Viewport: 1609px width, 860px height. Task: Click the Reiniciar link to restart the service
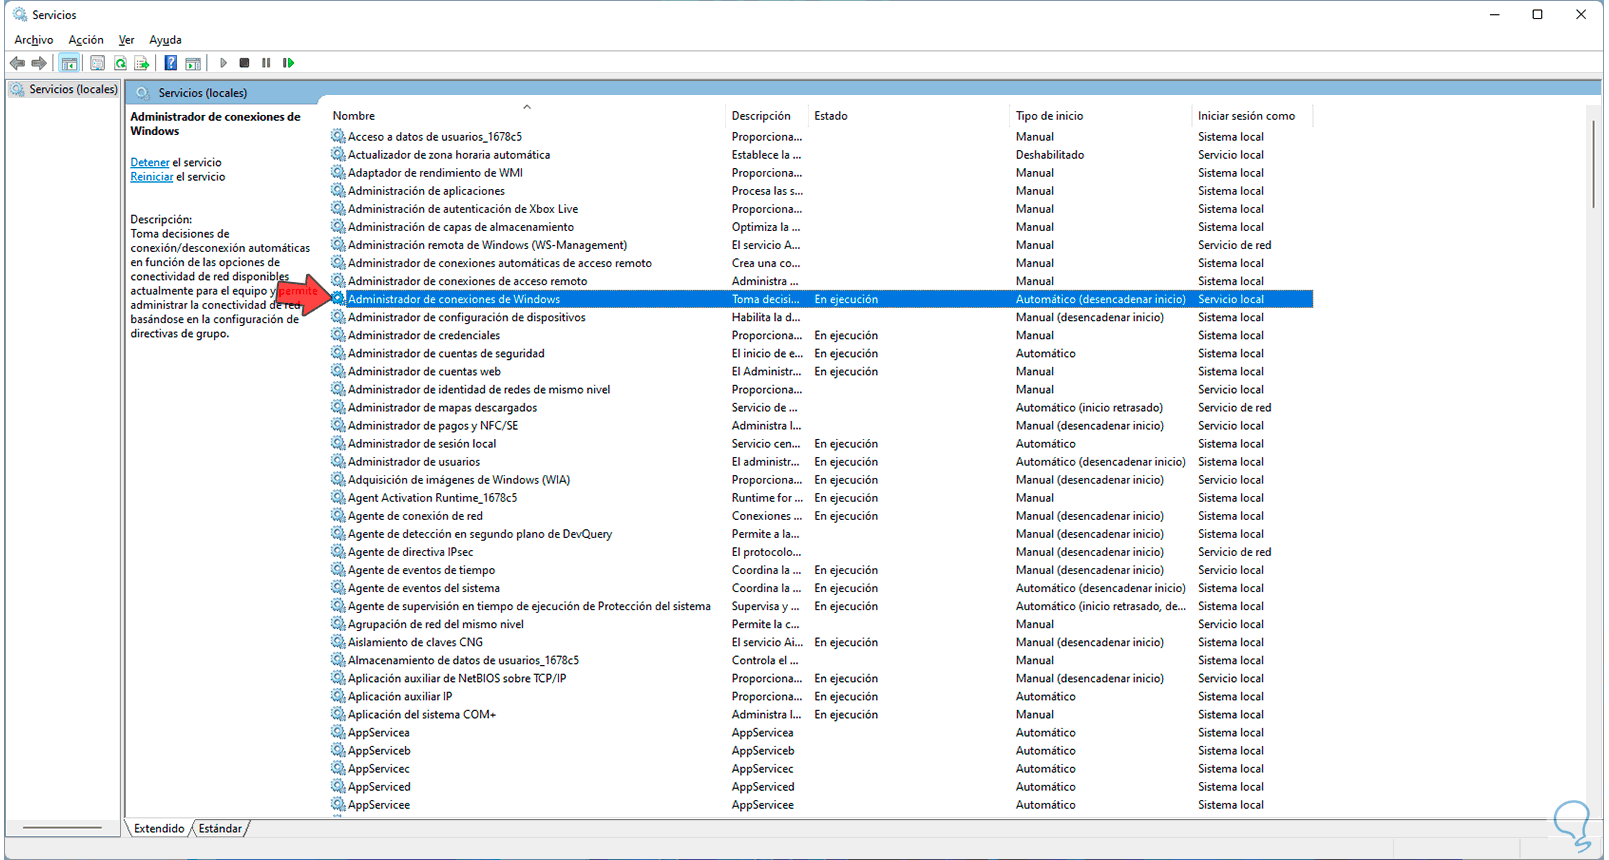151,177
